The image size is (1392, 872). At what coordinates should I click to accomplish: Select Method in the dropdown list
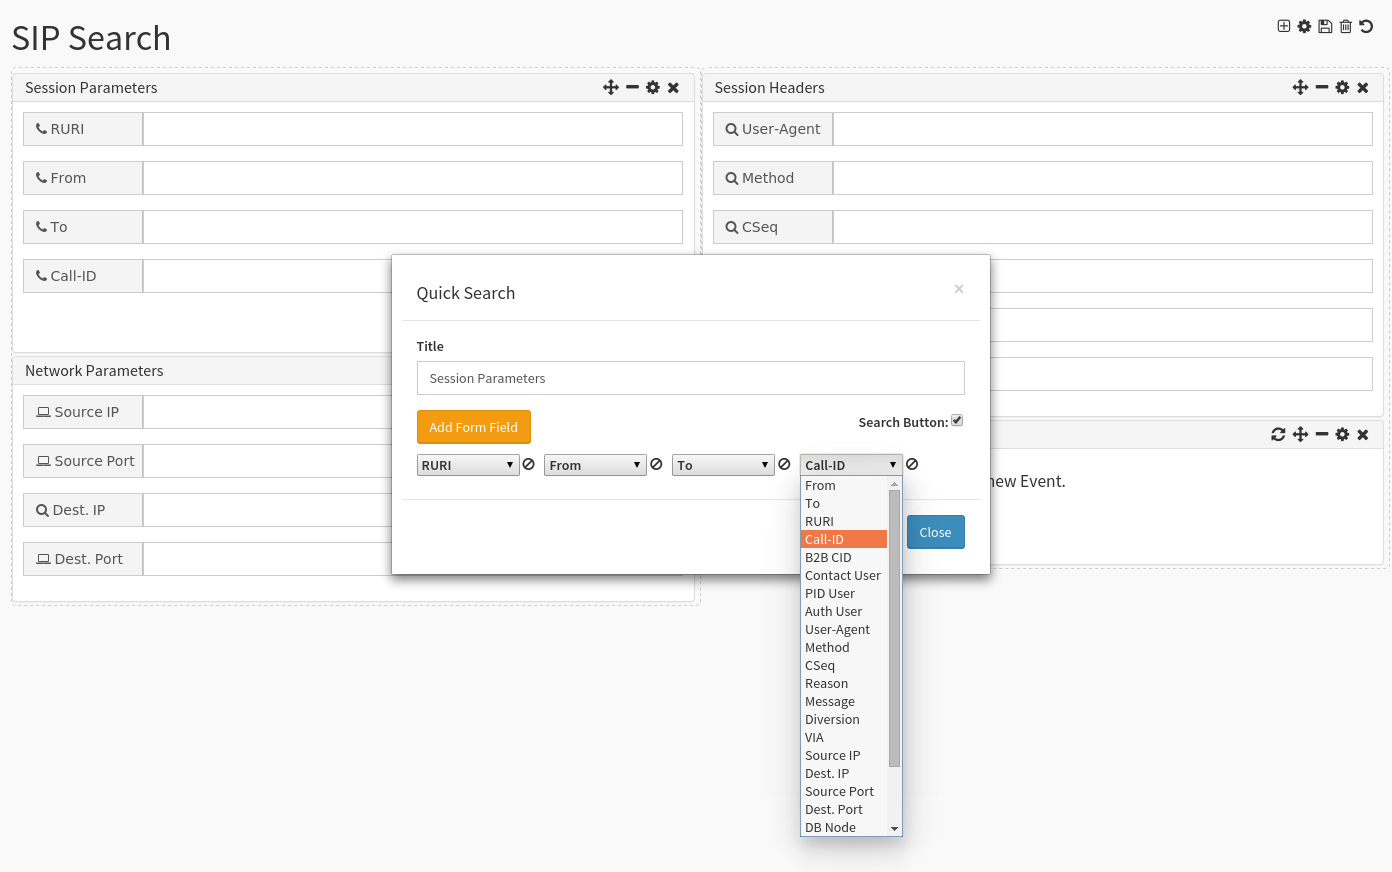[x=844, y=647]
